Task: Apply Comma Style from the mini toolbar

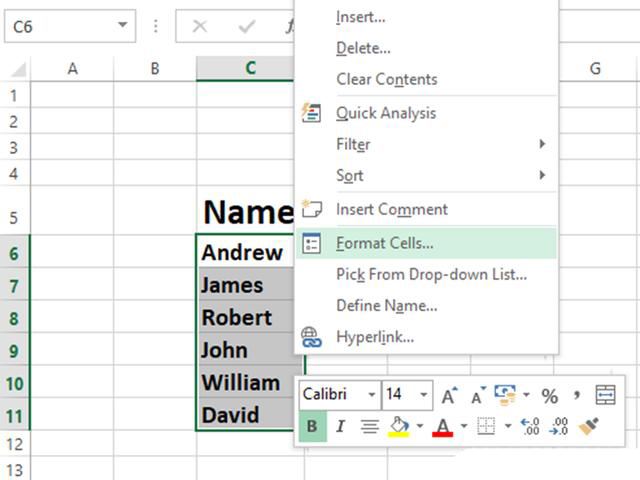Action: click(x=577, y=395)
